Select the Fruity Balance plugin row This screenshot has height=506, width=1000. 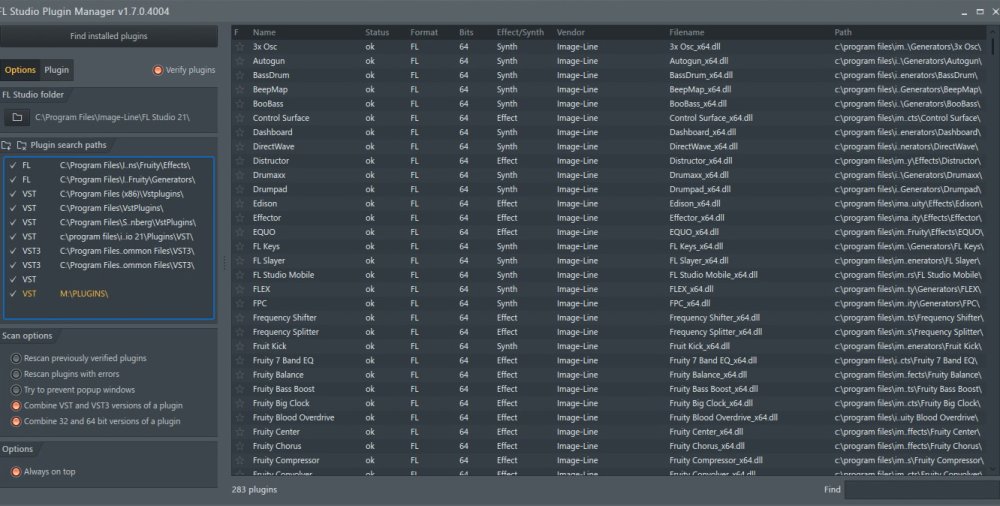pyautogui.click(x=610, y=375)
